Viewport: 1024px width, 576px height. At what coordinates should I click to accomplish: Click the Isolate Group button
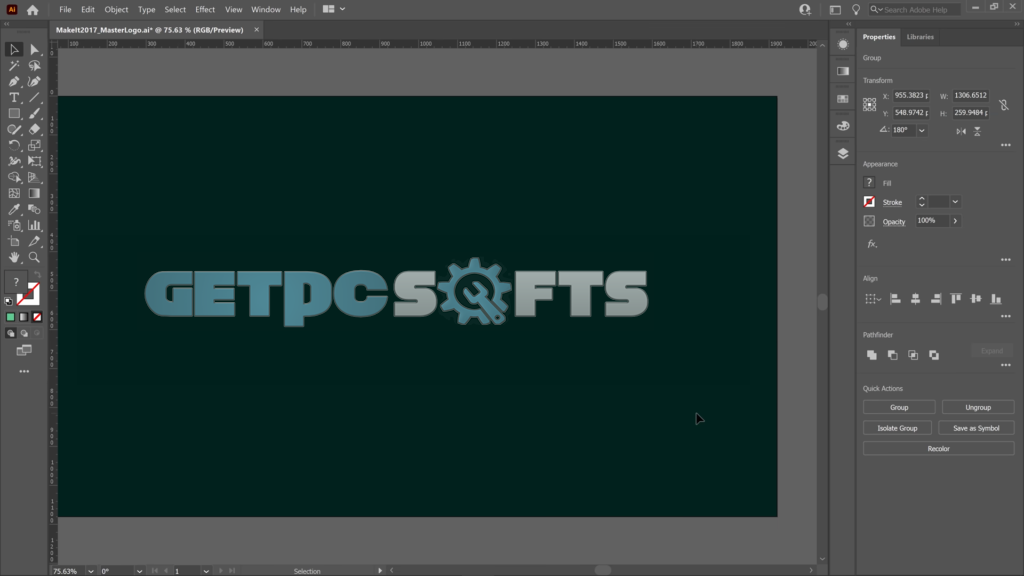[x=897, y=428]
